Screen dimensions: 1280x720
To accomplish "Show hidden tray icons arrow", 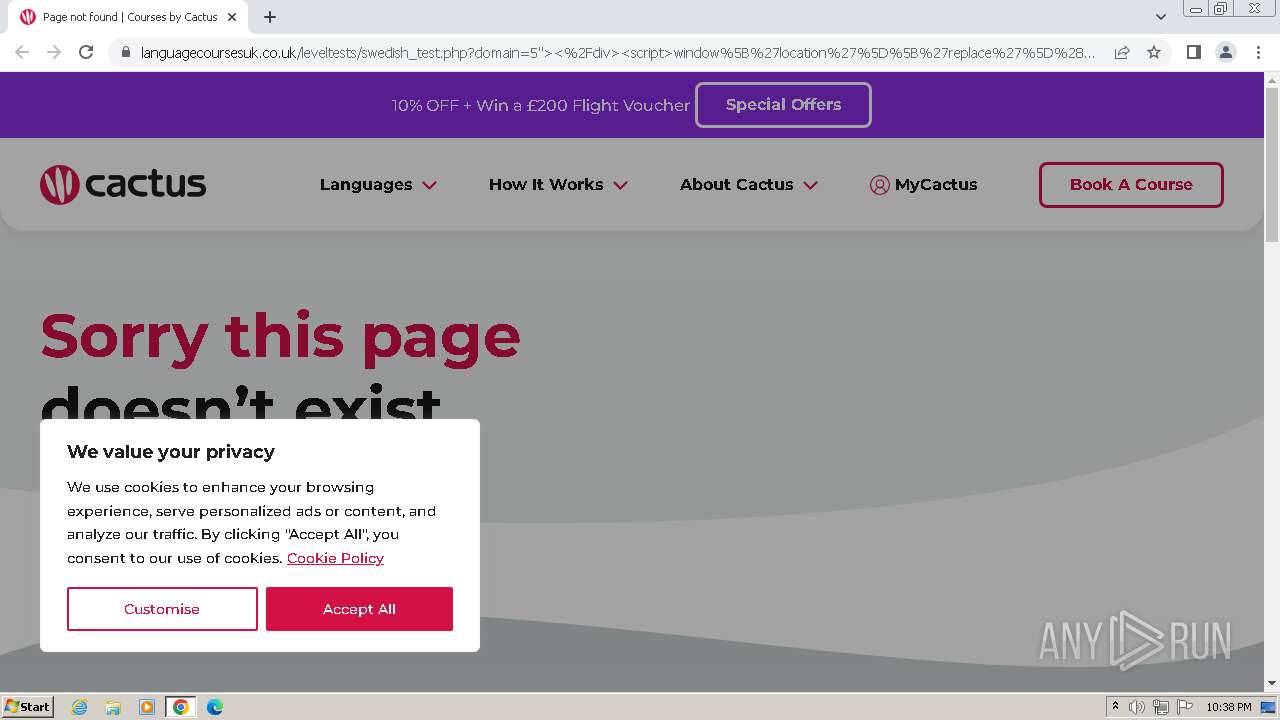I will (1115, 706).
